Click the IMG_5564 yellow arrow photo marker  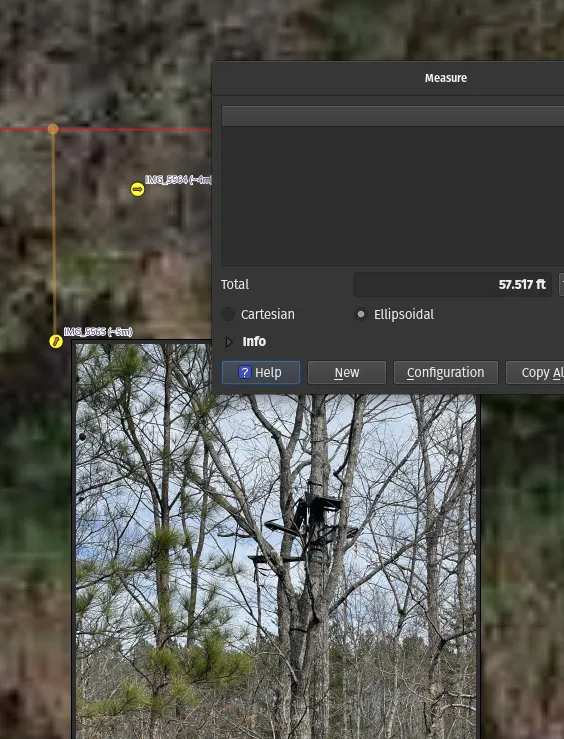pyautogui.click(x=137, y=189)
